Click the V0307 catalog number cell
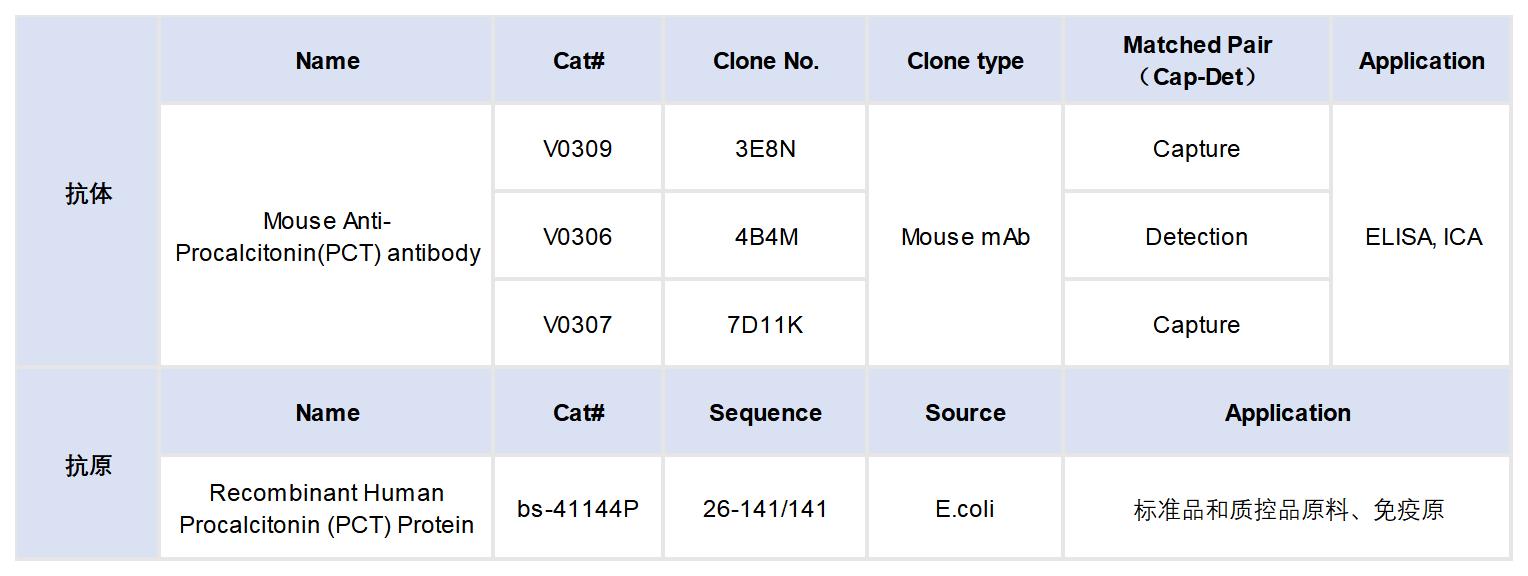 pos(577,325)
